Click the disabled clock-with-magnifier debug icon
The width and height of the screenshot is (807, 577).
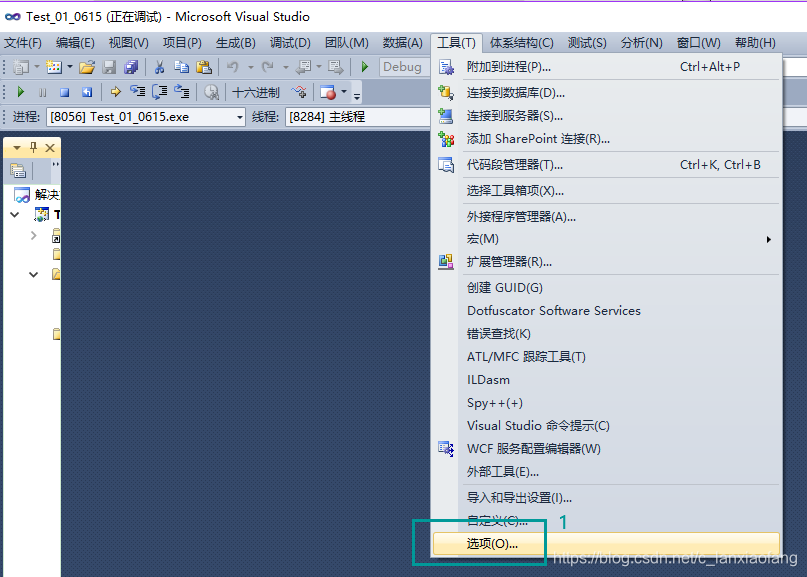pos(211,93)
